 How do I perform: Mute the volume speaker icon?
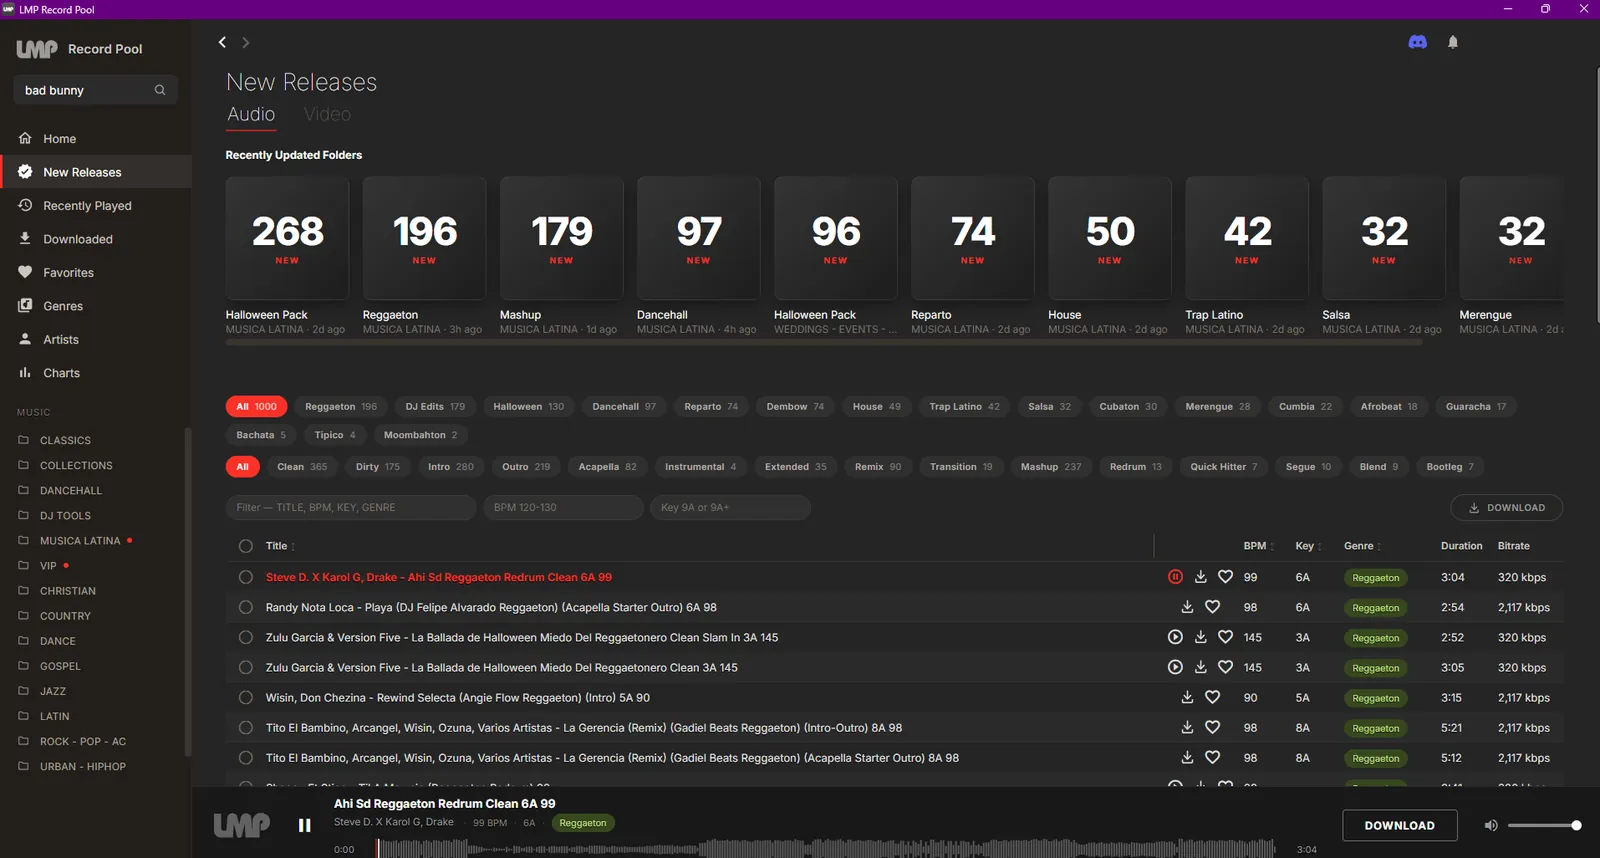(x=1490, y=825)
